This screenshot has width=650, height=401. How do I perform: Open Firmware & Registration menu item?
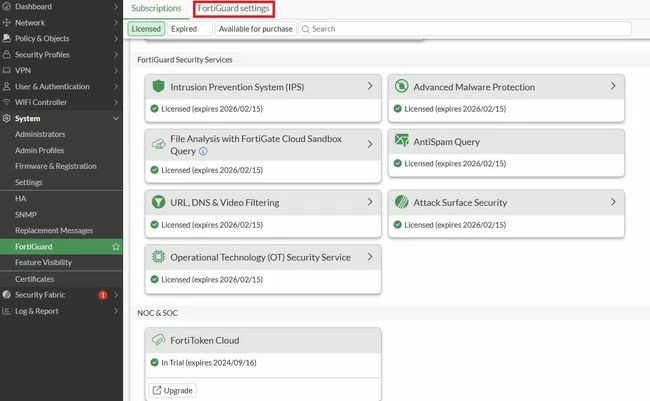56,166
